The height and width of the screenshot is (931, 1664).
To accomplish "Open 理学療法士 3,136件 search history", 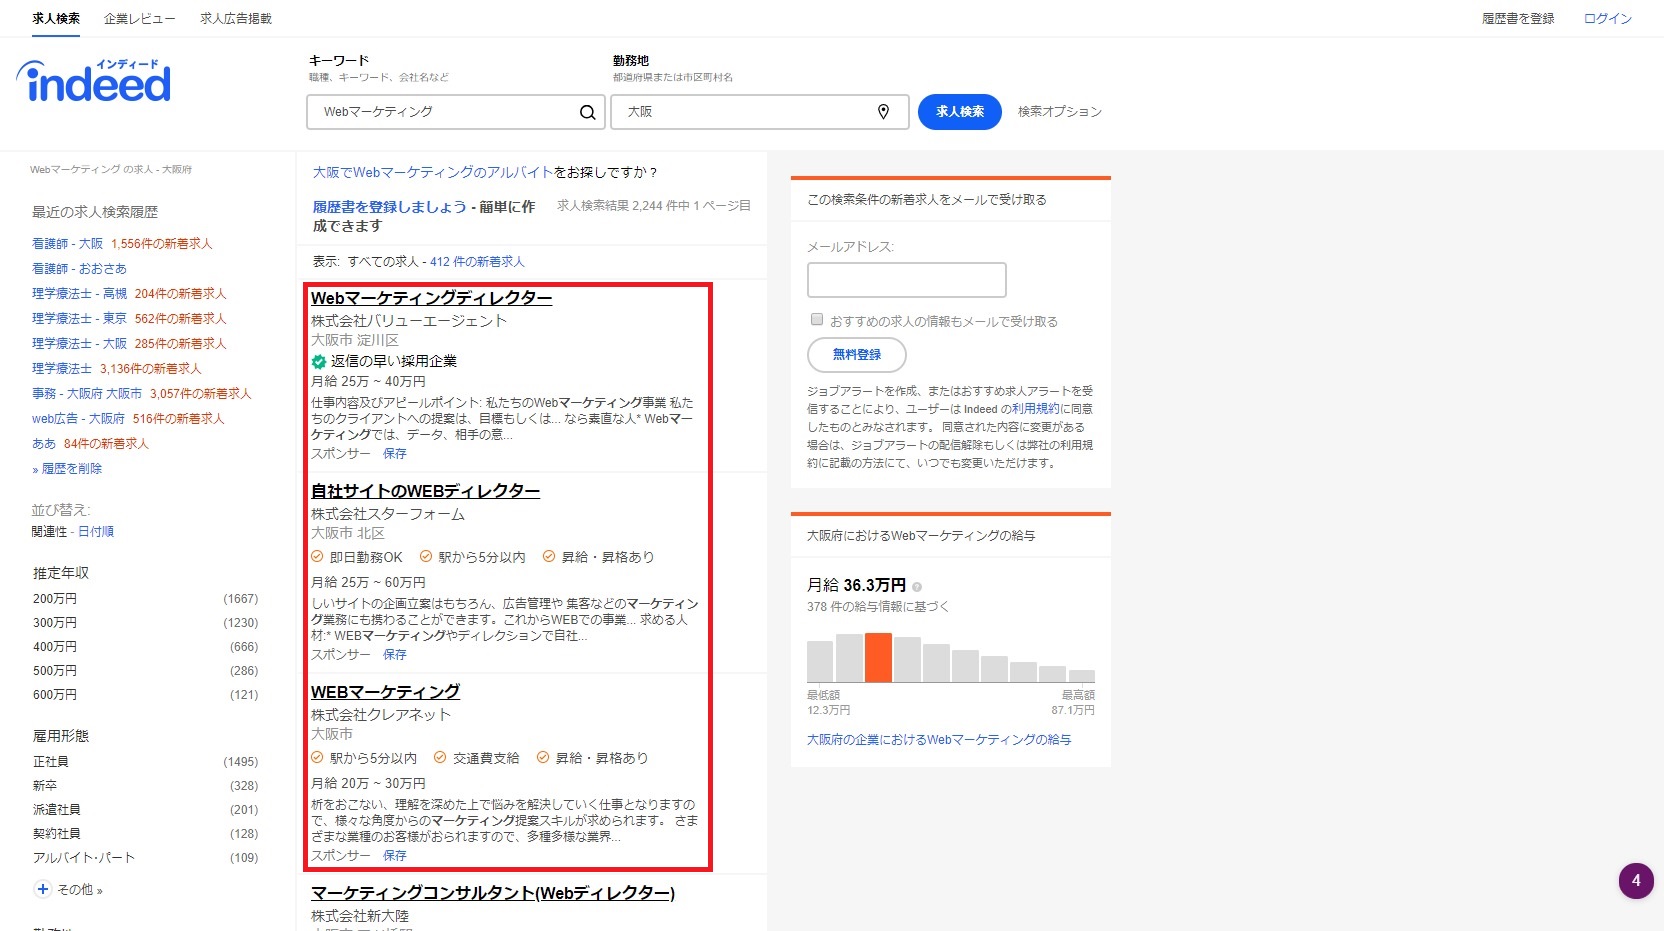I will (x=62, y=369).
